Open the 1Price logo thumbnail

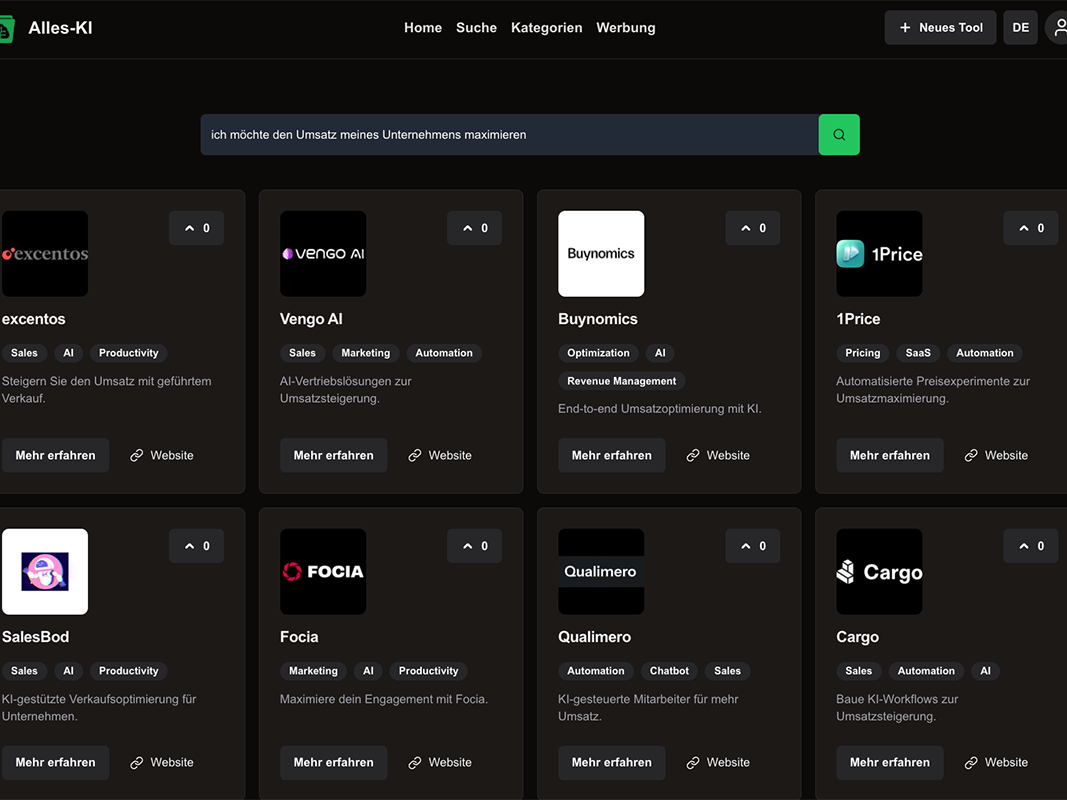879,254
